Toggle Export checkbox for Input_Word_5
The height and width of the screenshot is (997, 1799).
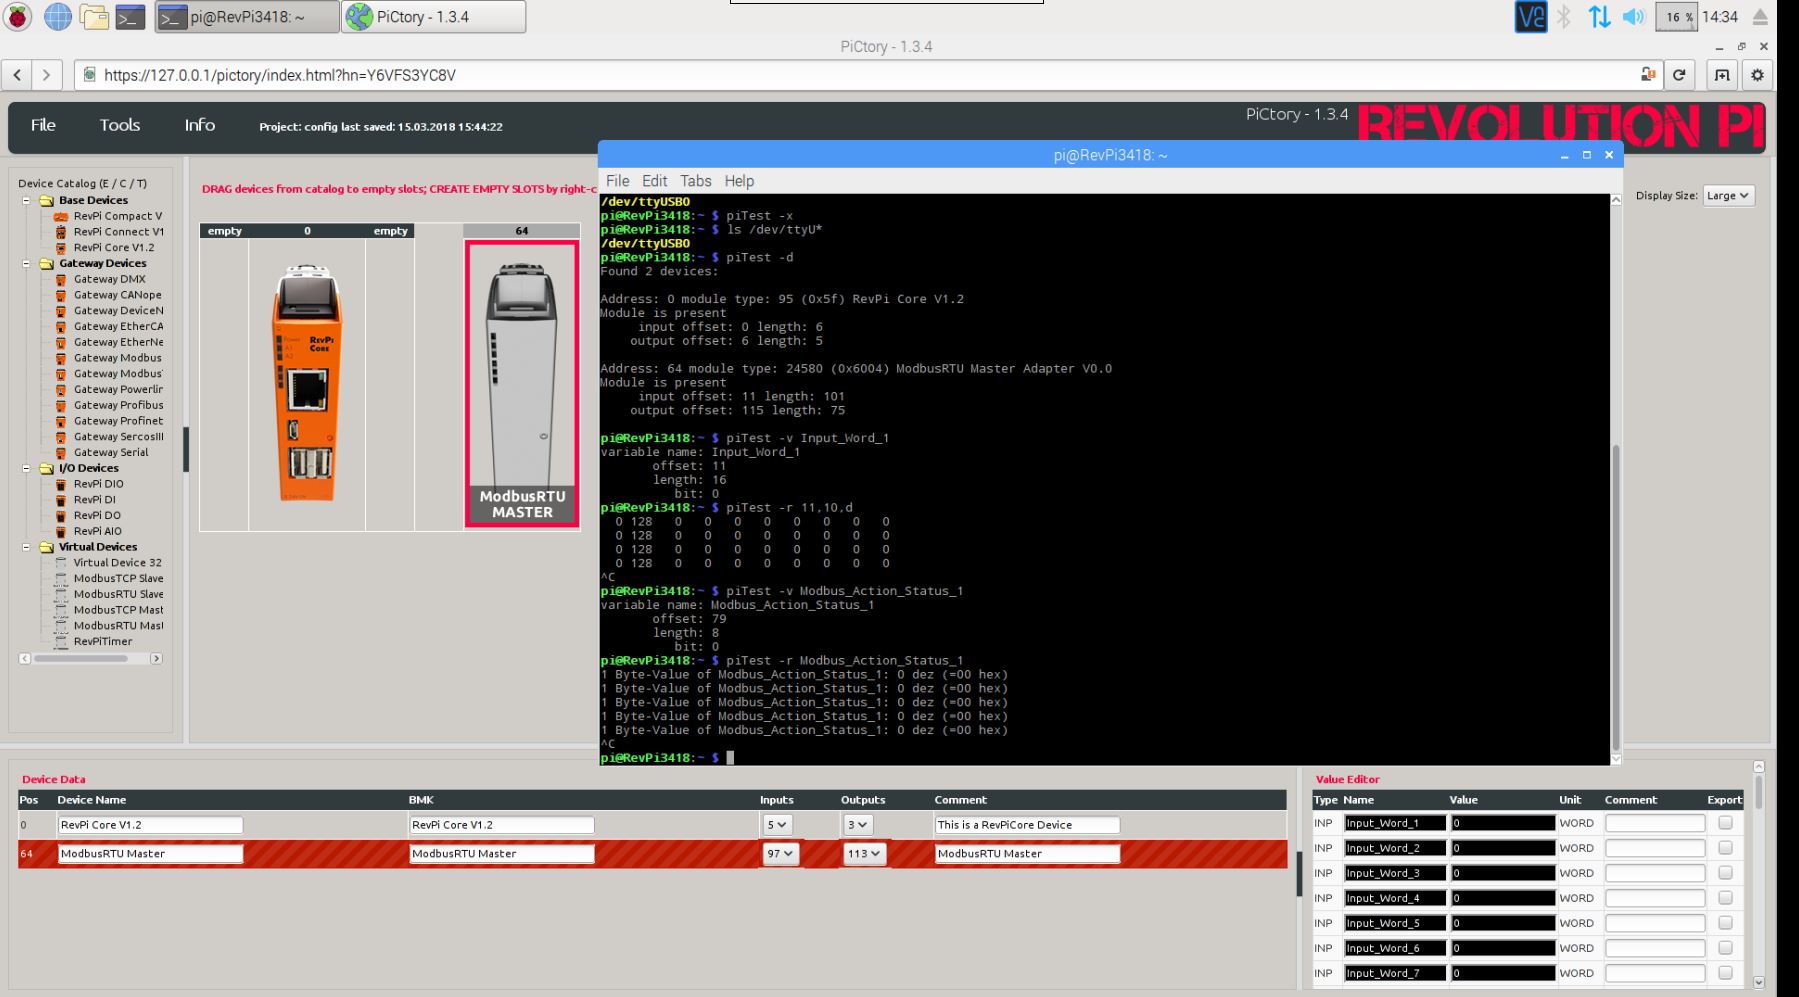click(1725, 923)
